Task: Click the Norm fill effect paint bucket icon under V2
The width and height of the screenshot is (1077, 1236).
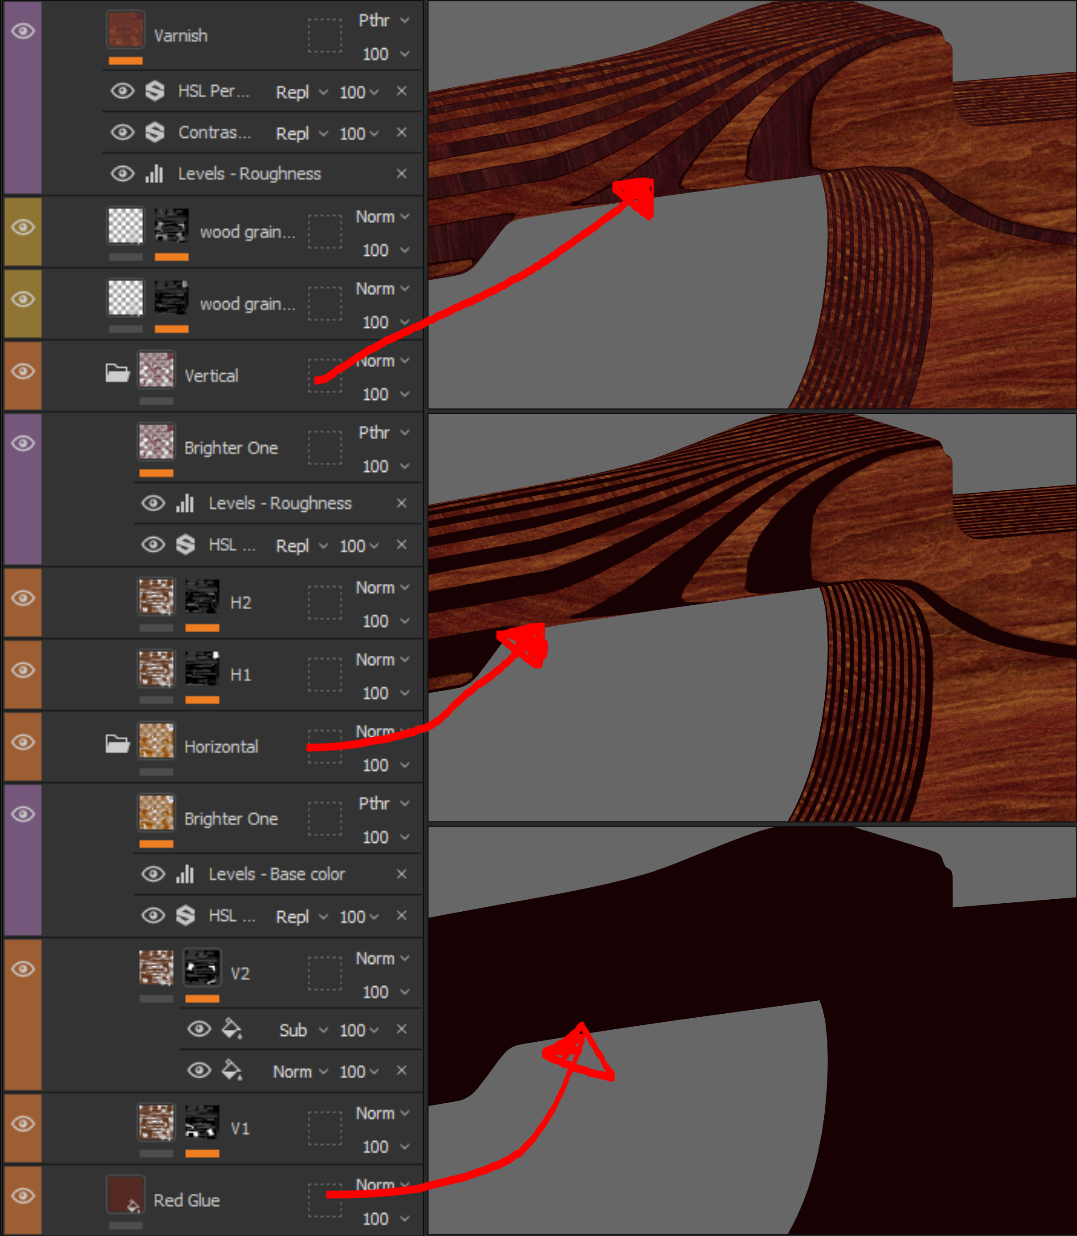Action: click(231, 1070)
